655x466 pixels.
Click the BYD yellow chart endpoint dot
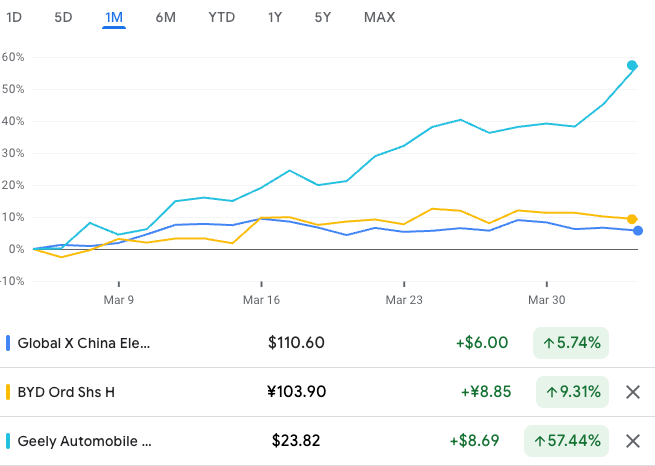coord(632,219)
